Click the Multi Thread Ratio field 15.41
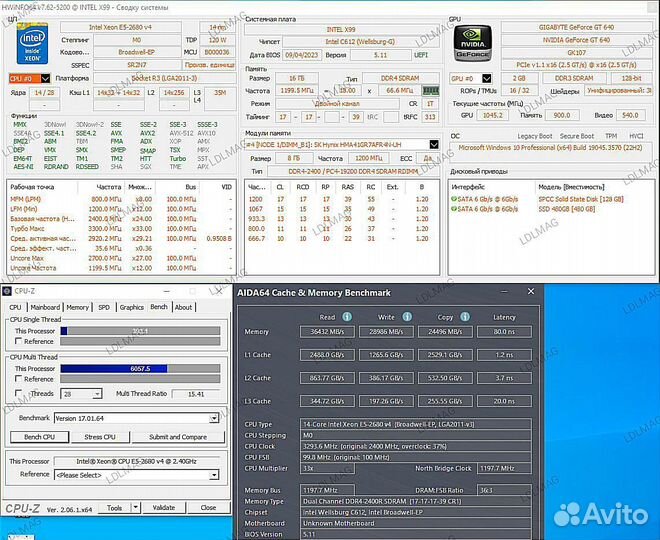 coord(196,394)
